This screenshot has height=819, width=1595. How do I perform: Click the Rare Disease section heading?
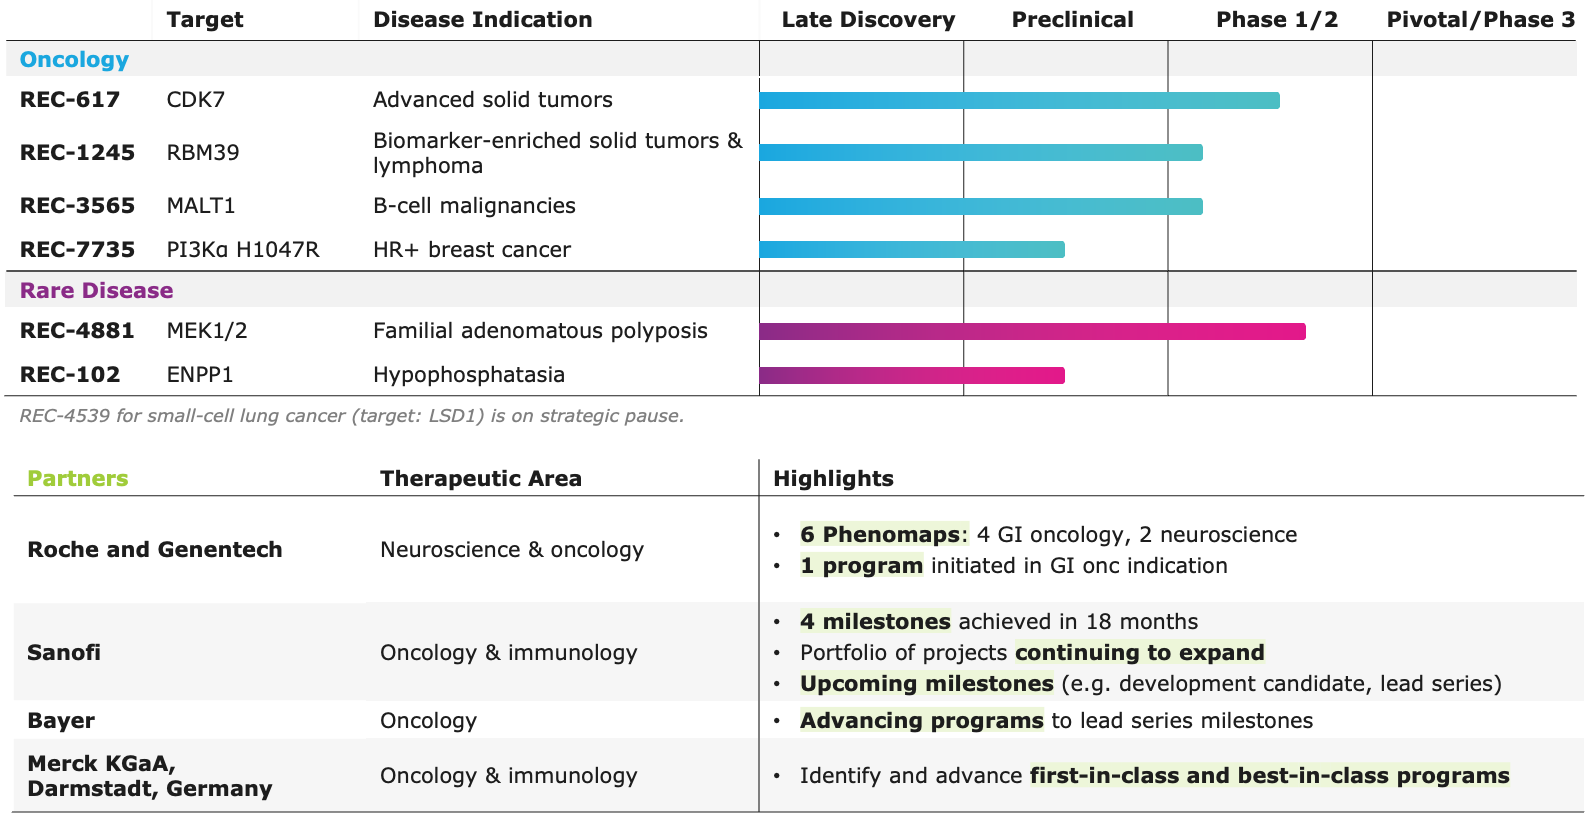pyautogui.click(x=96, y=291)
